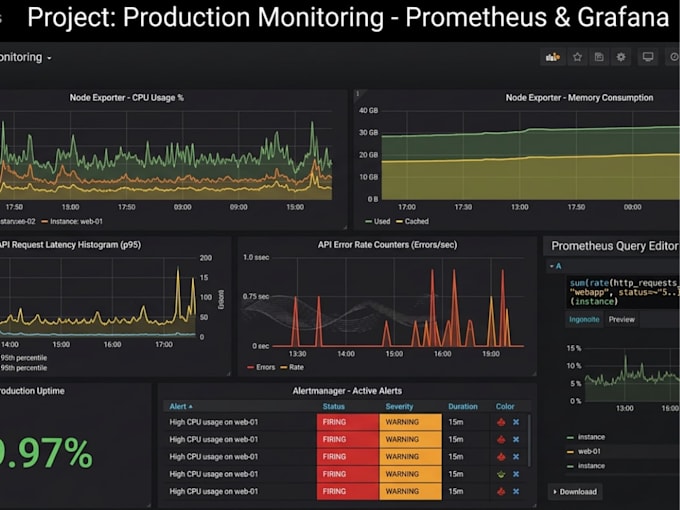Click the Add panel icon in toolbar

[552, 57]
